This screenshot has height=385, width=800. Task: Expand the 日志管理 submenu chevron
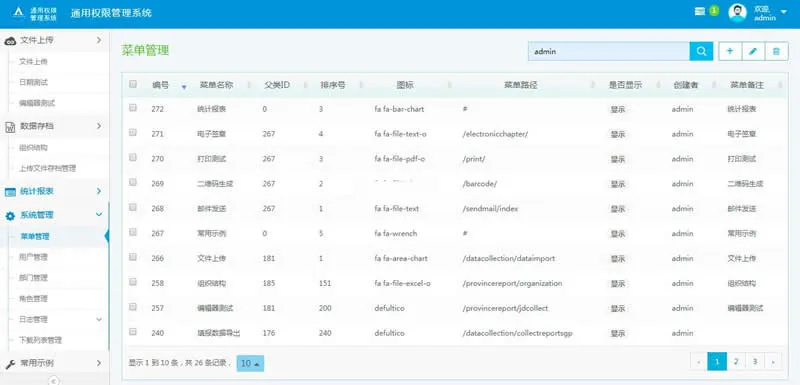pos(99,320)
